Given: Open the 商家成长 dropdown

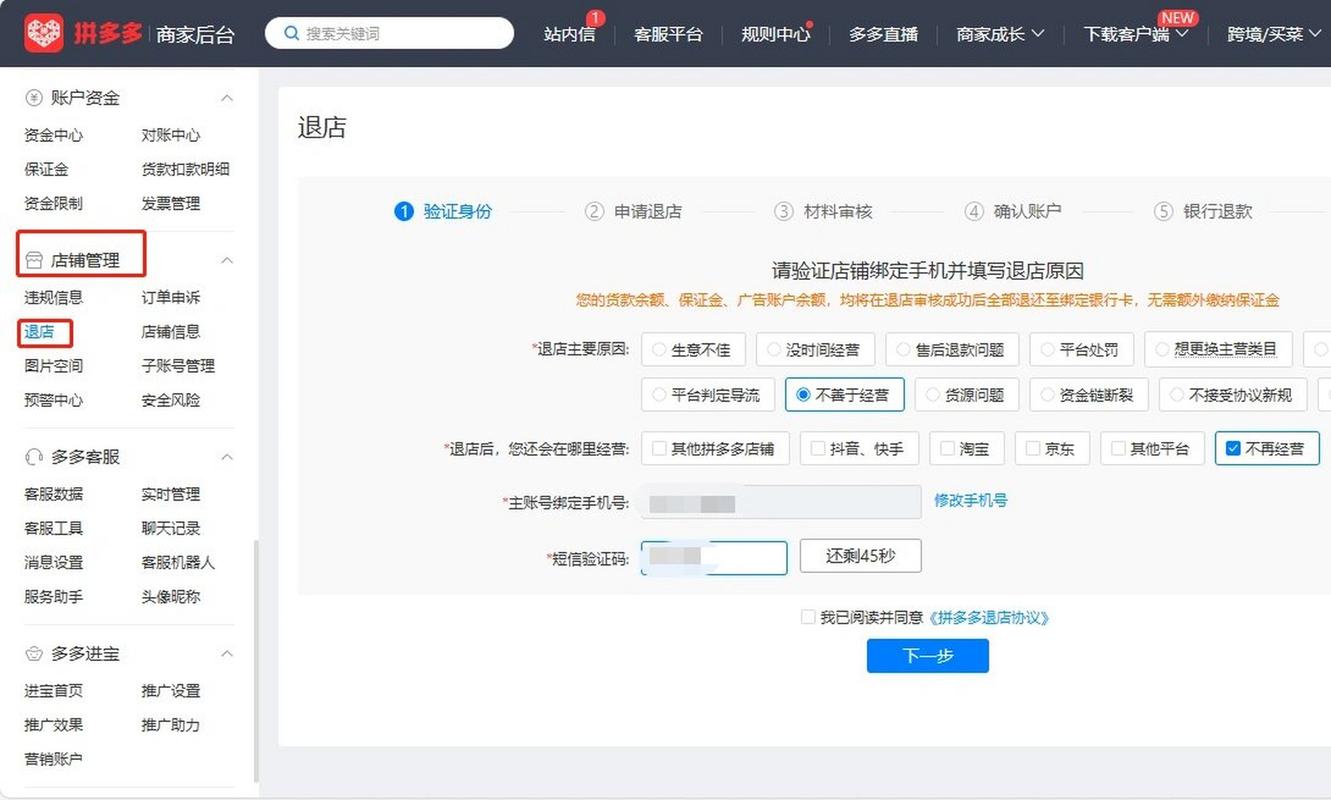Looking at the screenshot, I should [1000, 33].
